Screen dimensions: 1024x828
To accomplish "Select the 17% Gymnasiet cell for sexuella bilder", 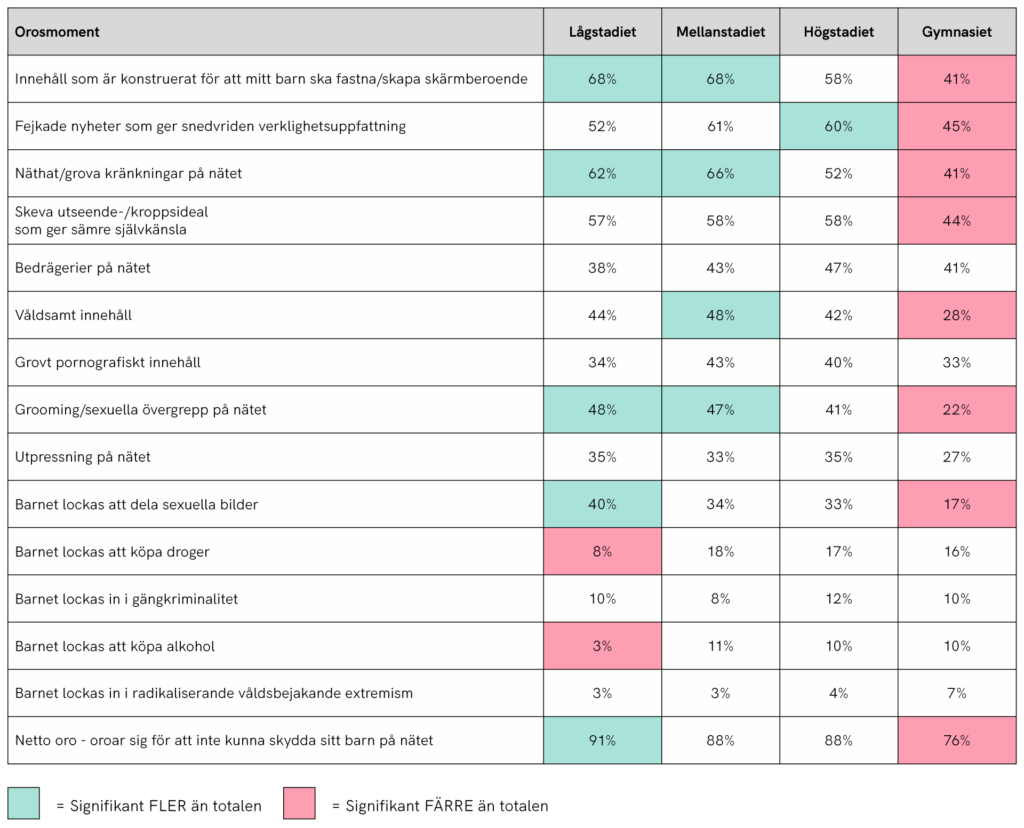I will 957,504.
